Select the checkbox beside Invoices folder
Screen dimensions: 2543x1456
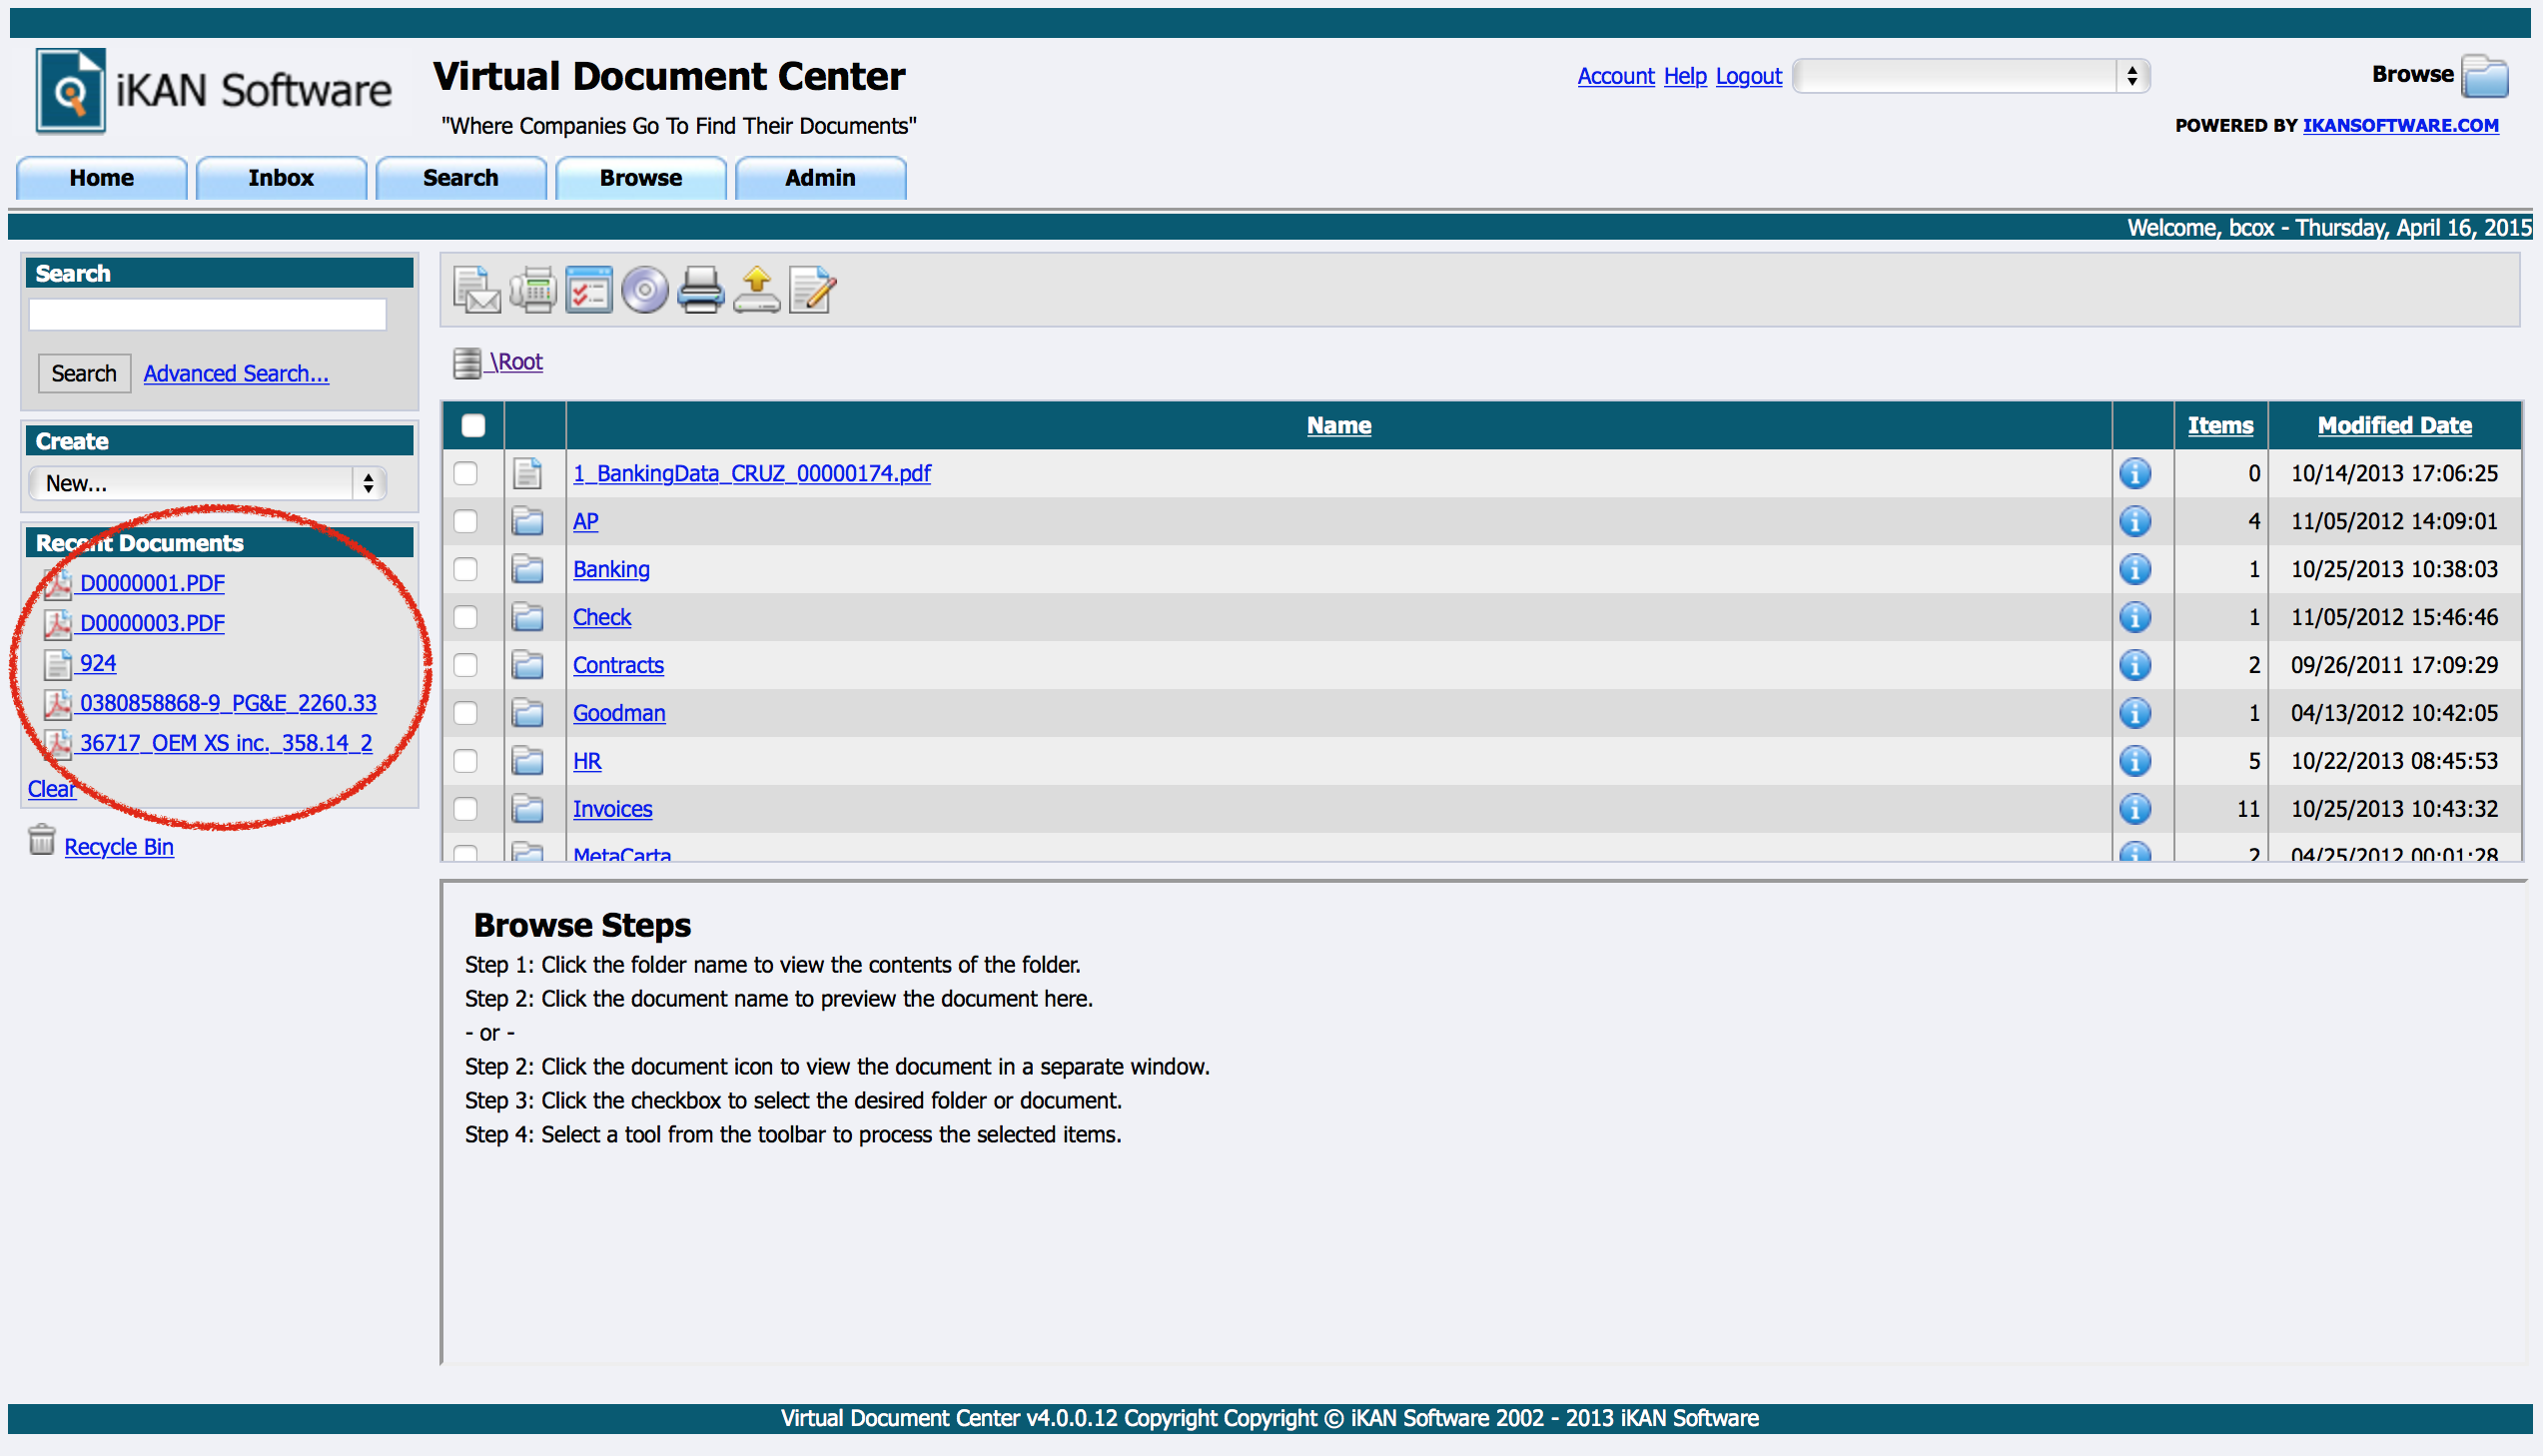pyautogui.click(x=466, y=808)
